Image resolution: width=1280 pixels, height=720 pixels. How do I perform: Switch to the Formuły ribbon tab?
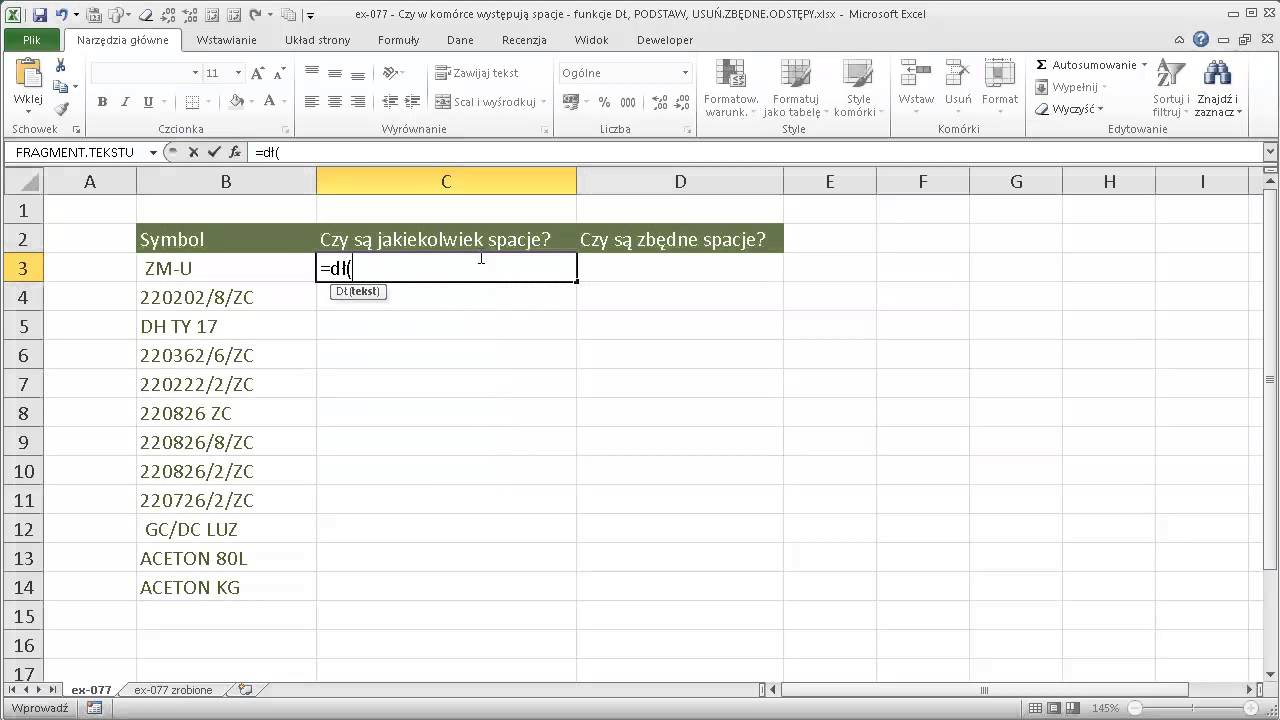[398, 40]
